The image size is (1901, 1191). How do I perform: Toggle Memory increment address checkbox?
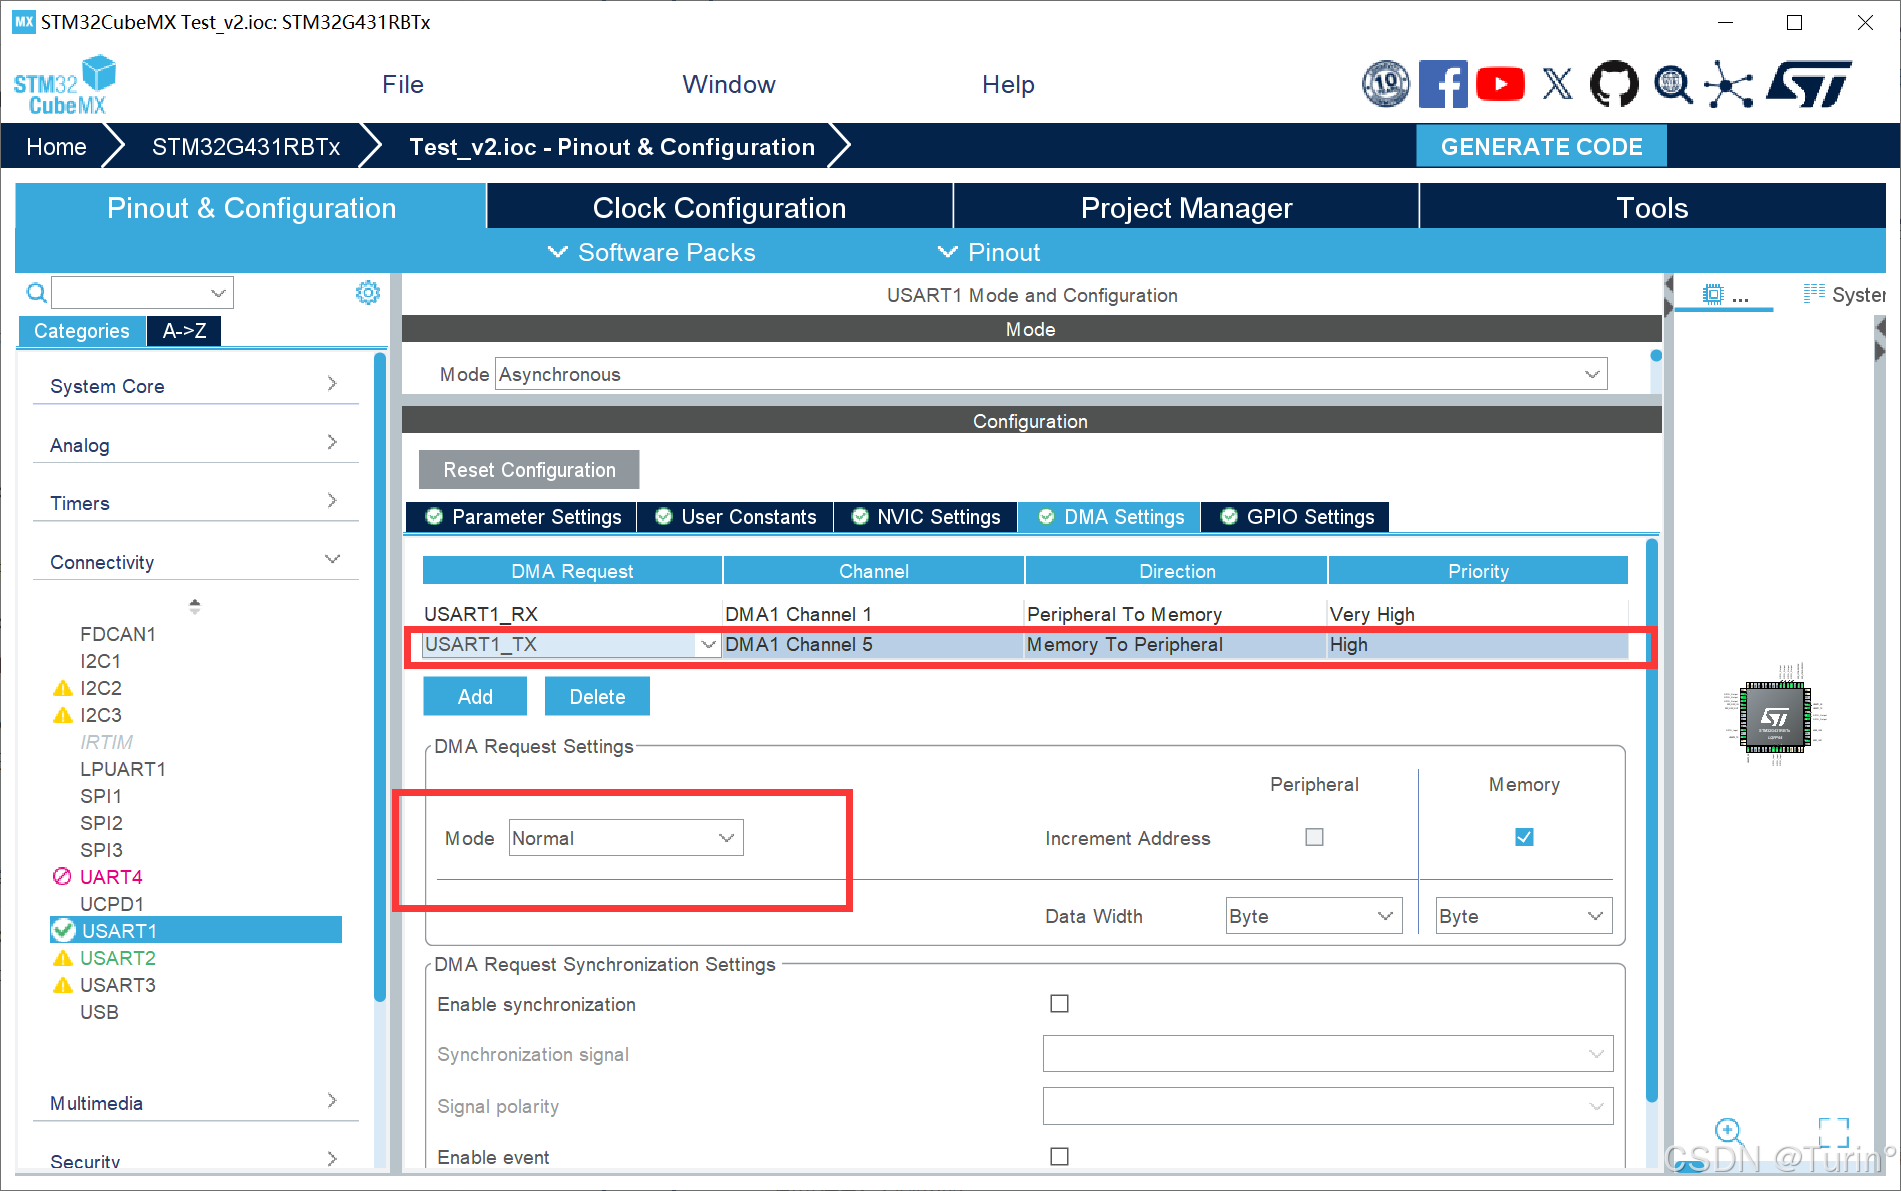[1524, 837]
